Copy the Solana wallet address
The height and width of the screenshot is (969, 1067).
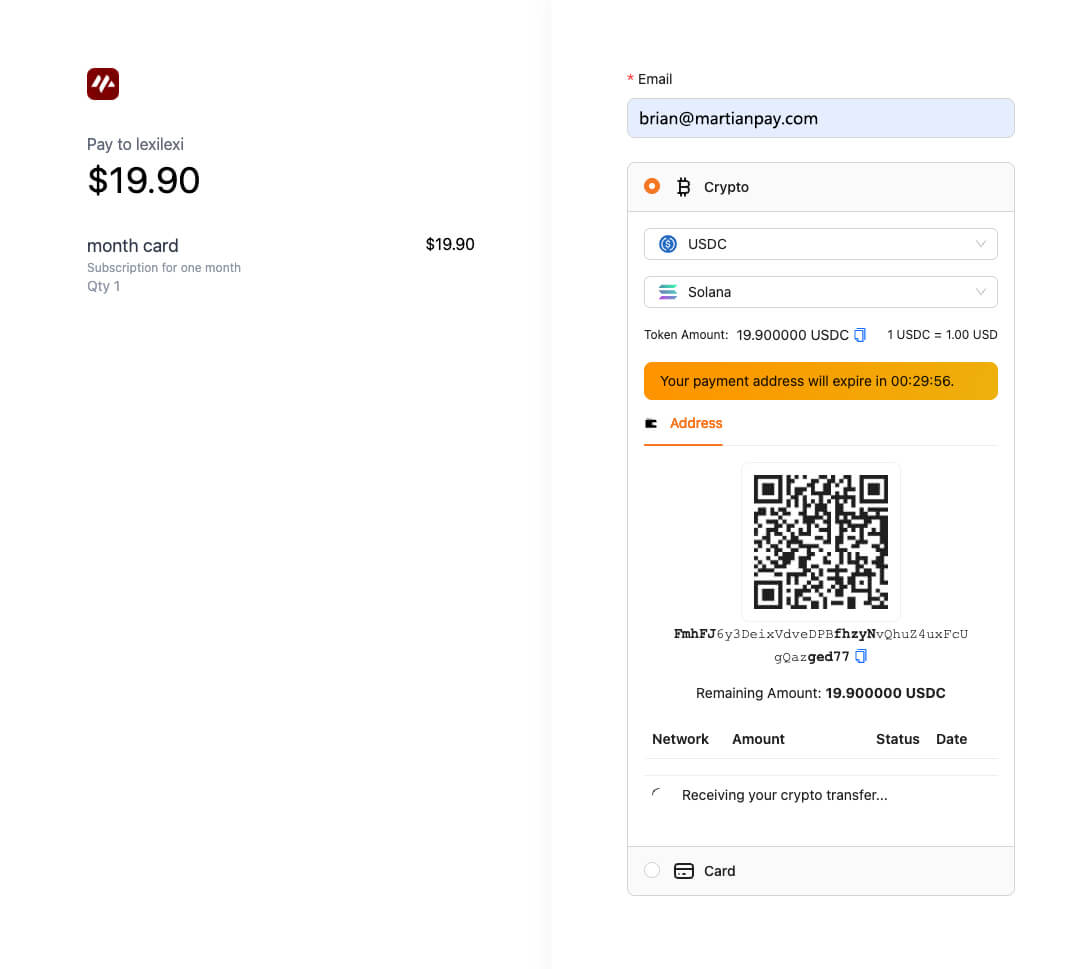pos(861,657)
